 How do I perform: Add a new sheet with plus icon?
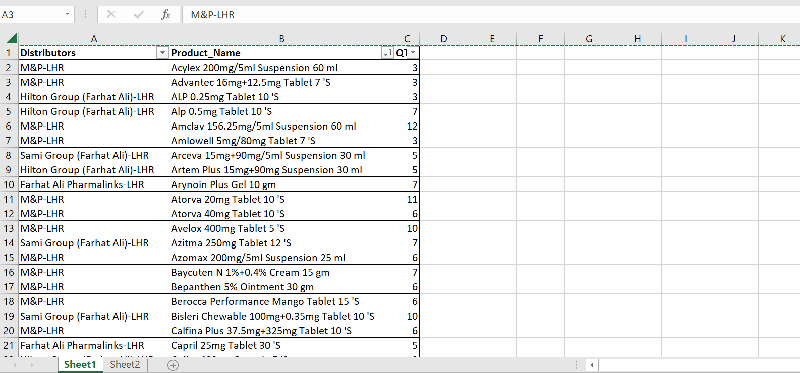coord(173,365)
